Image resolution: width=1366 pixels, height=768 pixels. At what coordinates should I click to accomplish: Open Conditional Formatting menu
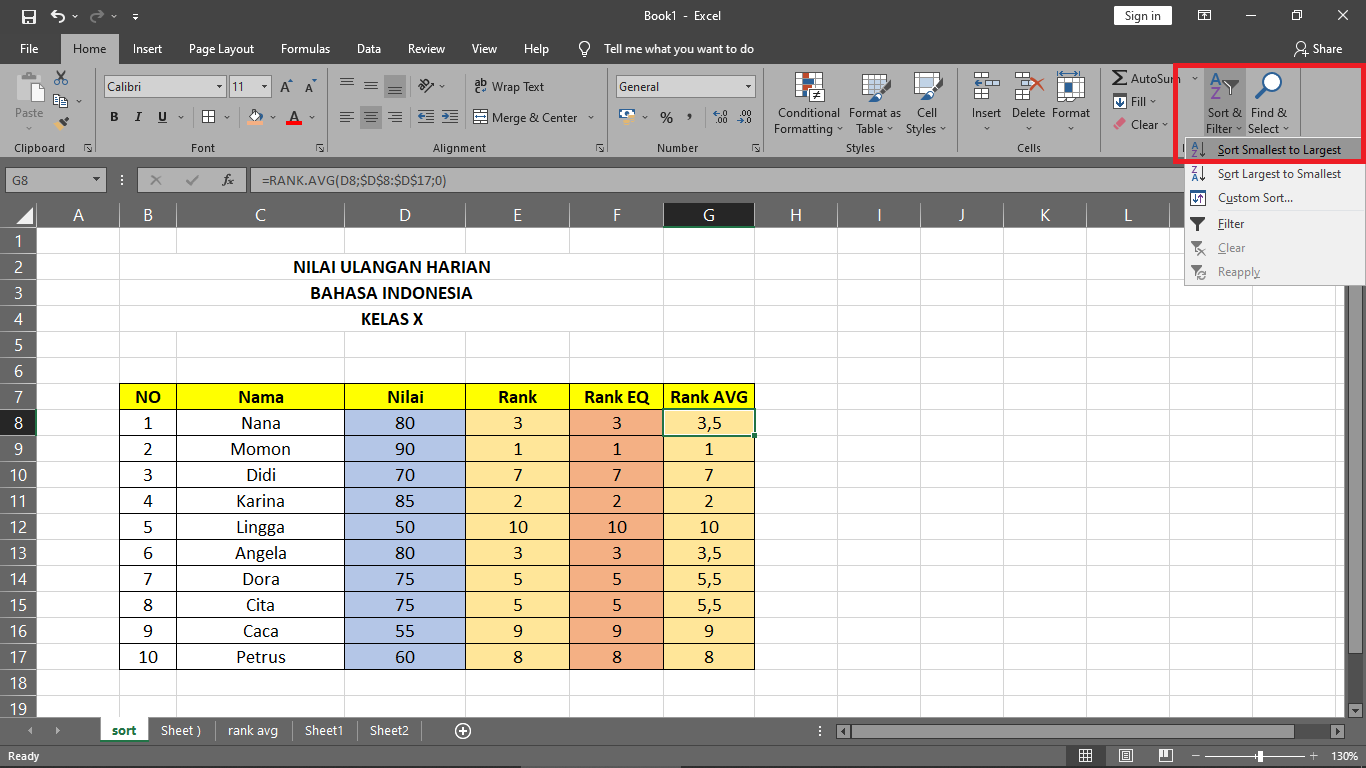click(808, 103)
